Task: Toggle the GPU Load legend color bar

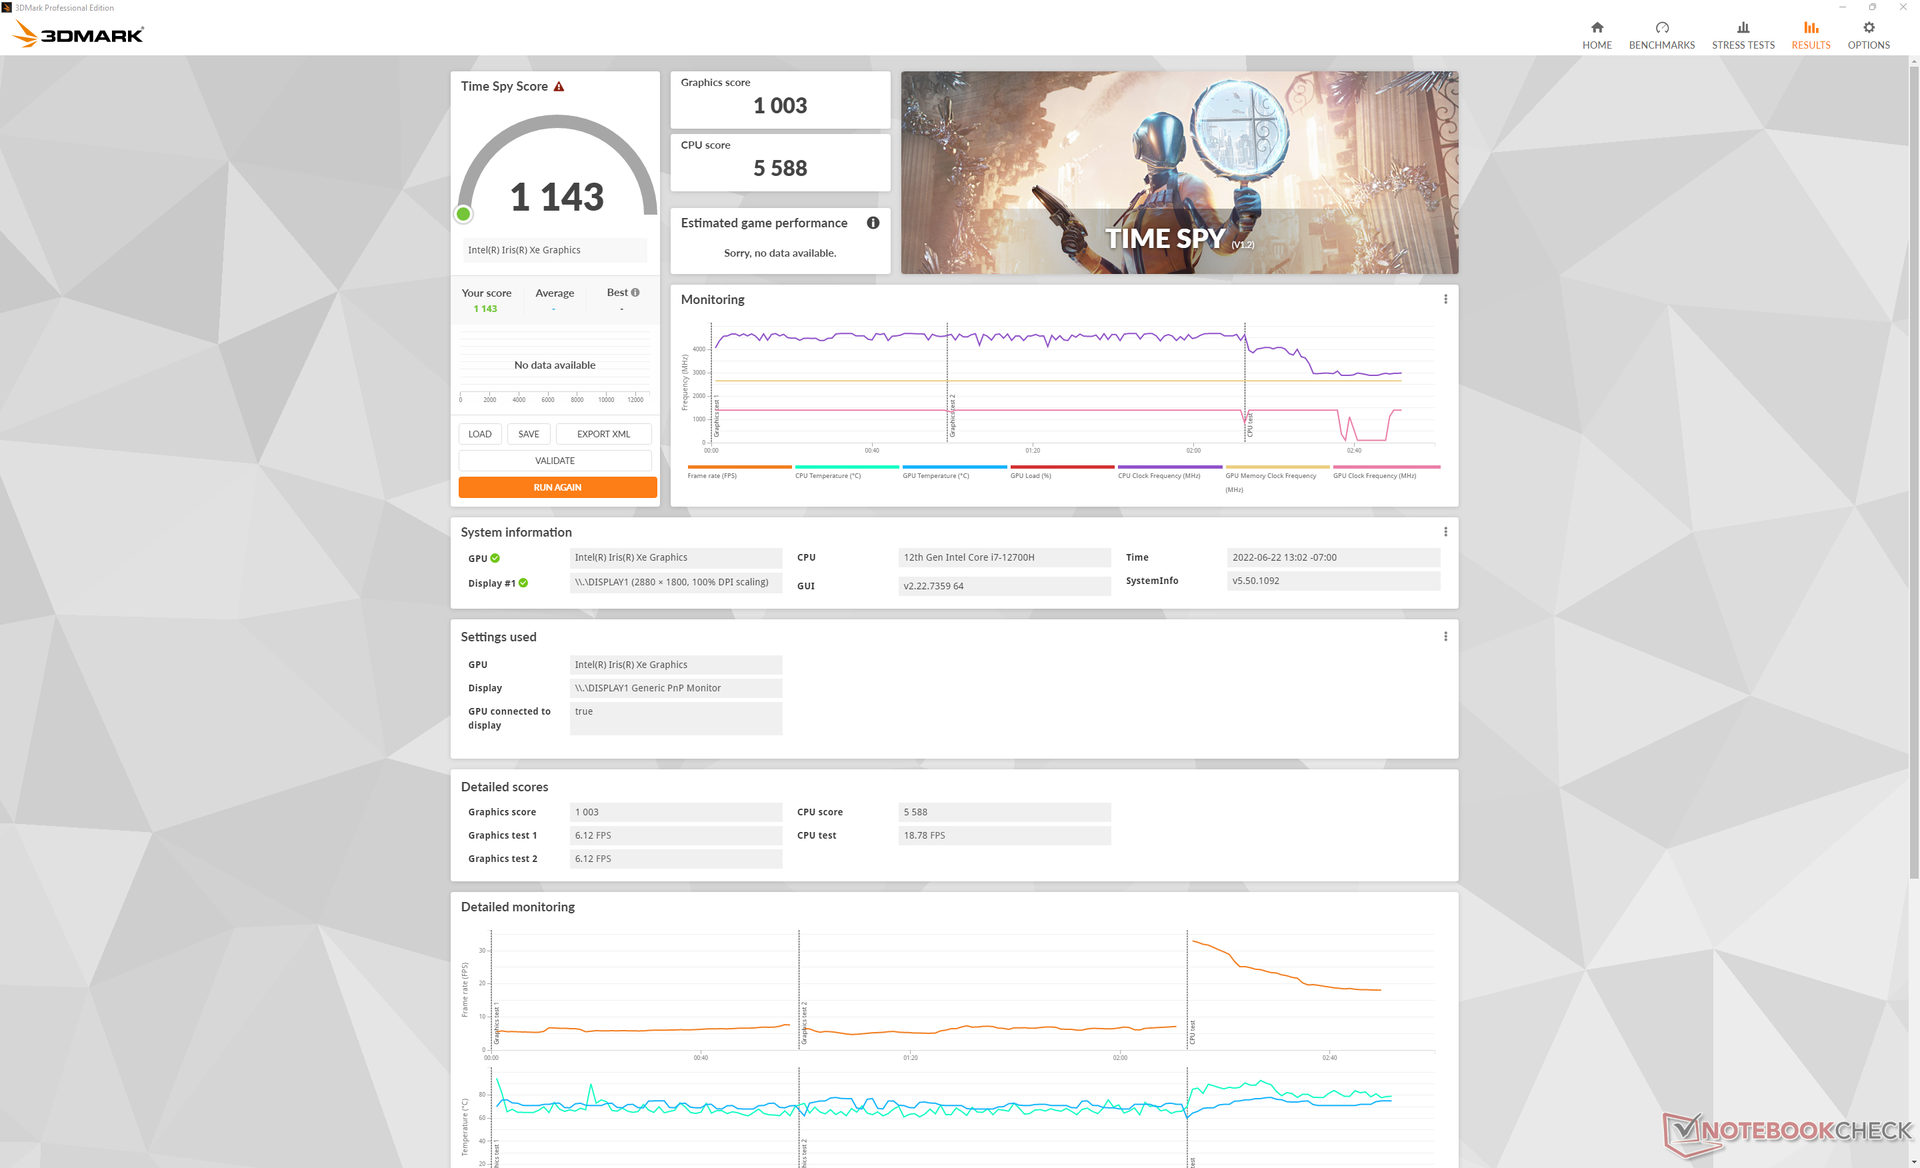Action: point(1061,467)
